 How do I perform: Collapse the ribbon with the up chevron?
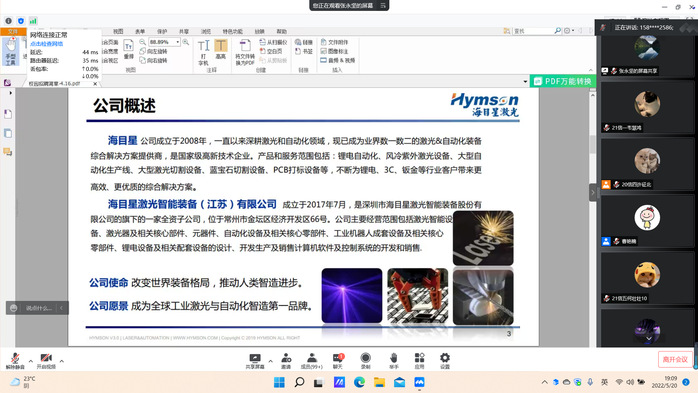click(591, 70)
